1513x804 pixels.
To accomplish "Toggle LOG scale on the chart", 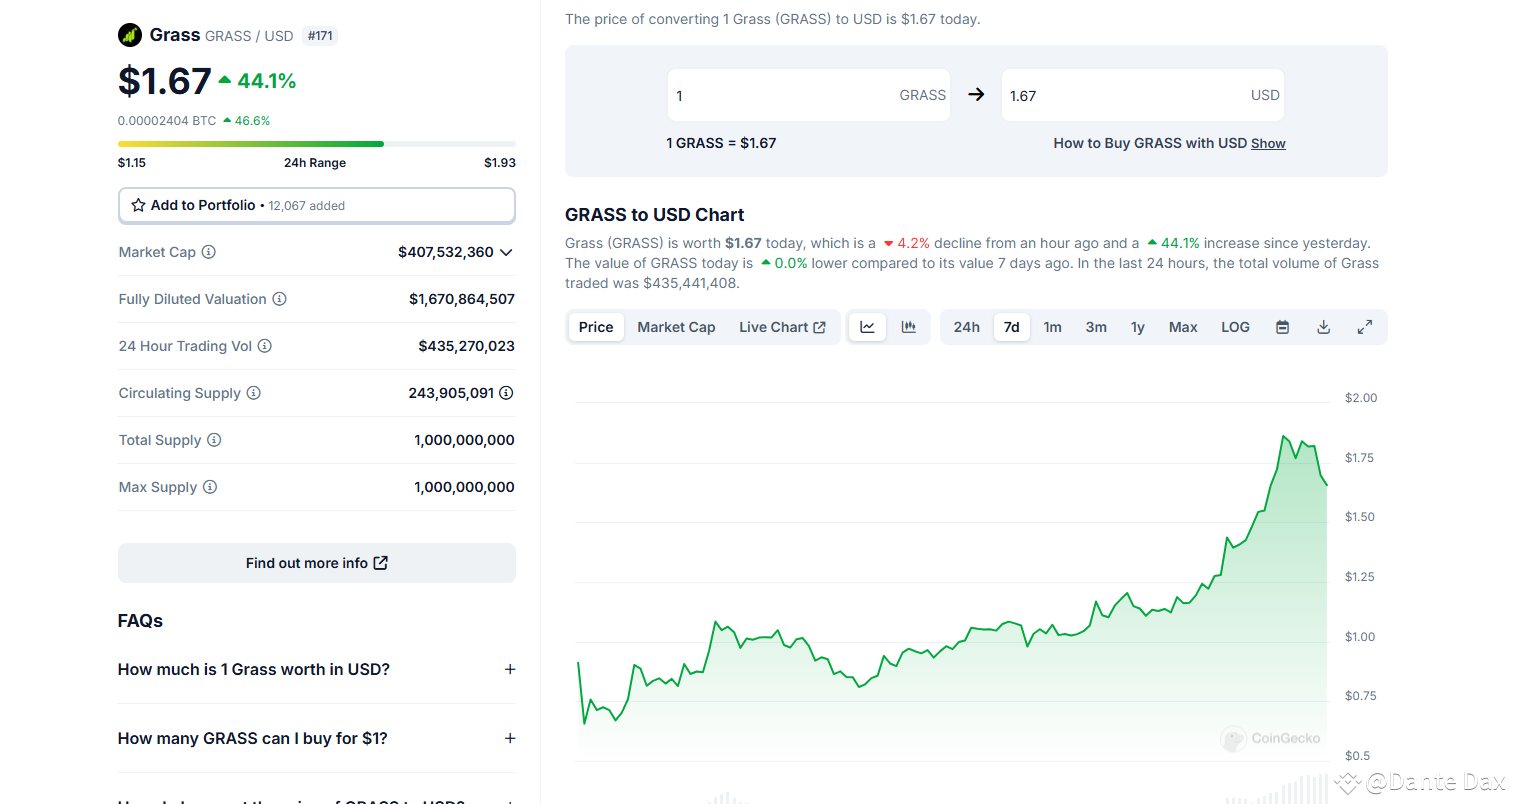I will point(1234,326).
